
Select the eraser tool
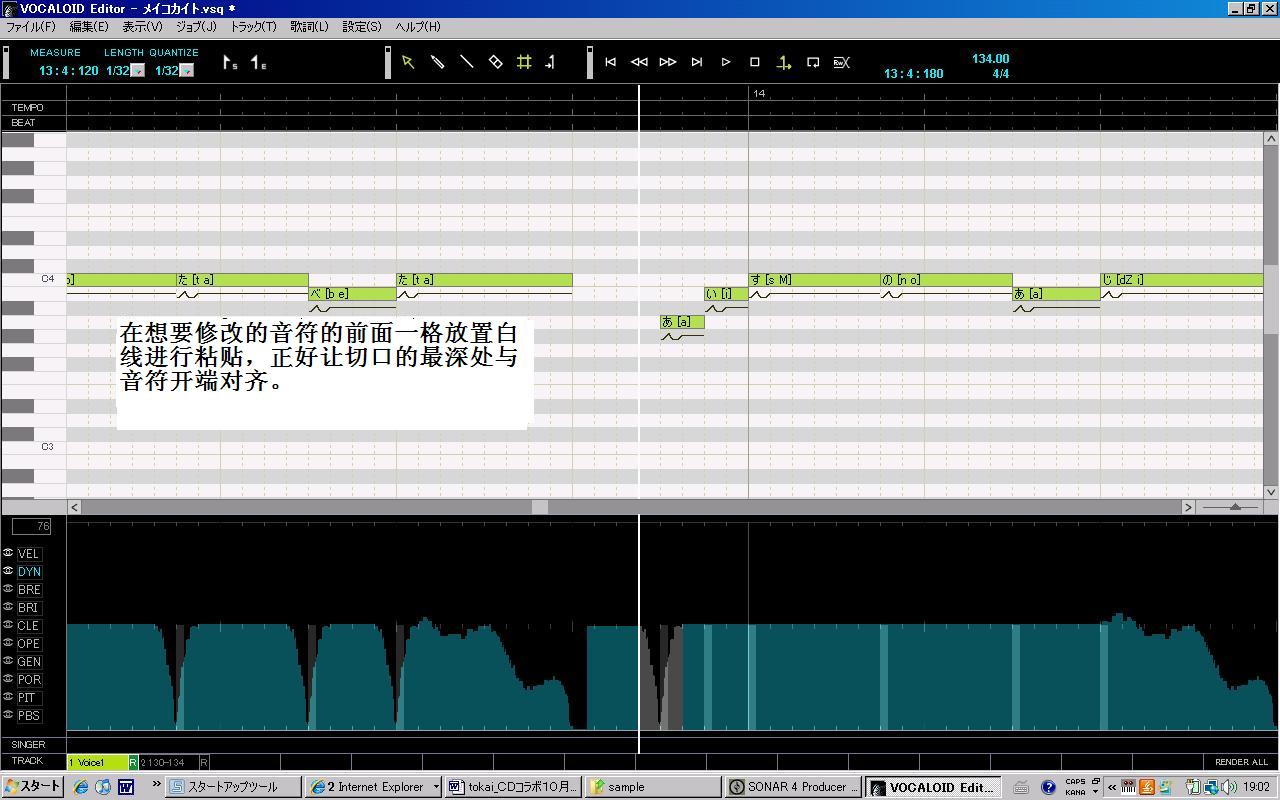tap(495, 62)
